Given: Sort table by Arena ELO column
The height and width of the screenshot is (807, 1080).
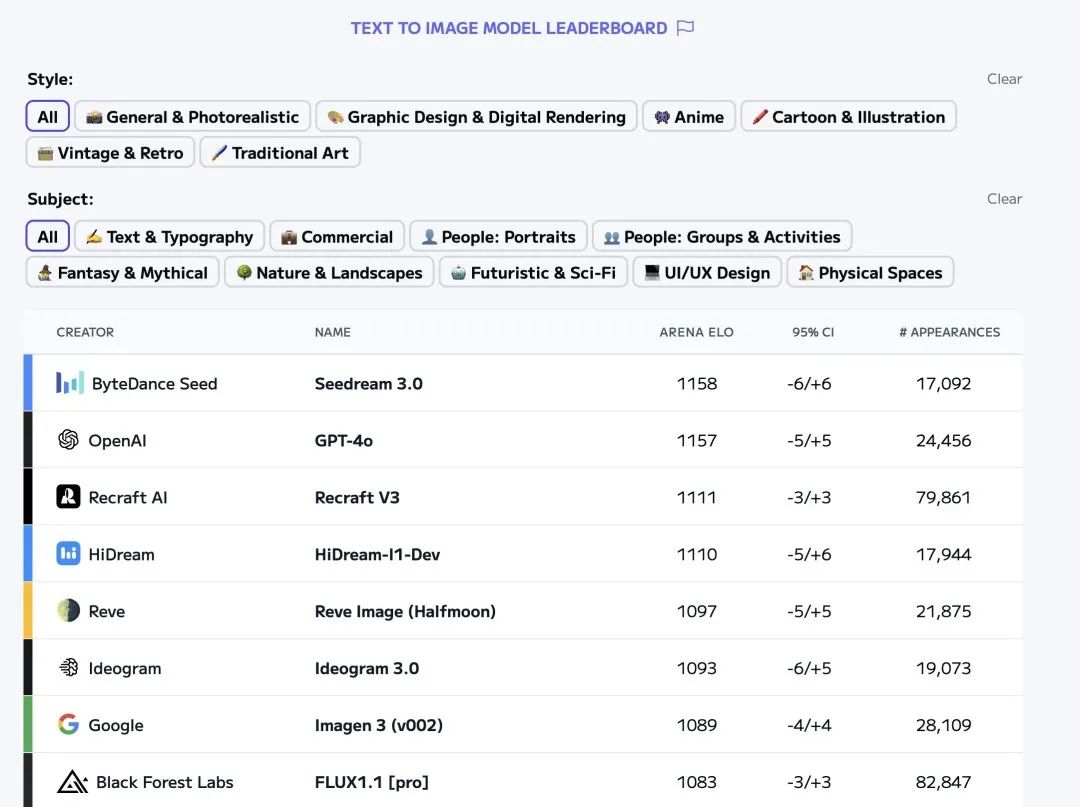Looking at the screenshot, I should click(x=696, y=332).
